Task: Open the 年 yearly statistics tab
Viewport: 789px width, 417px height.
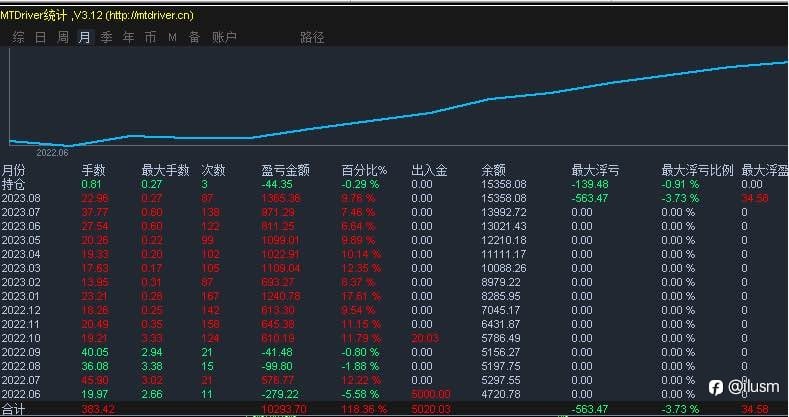Action: point(129,37)
